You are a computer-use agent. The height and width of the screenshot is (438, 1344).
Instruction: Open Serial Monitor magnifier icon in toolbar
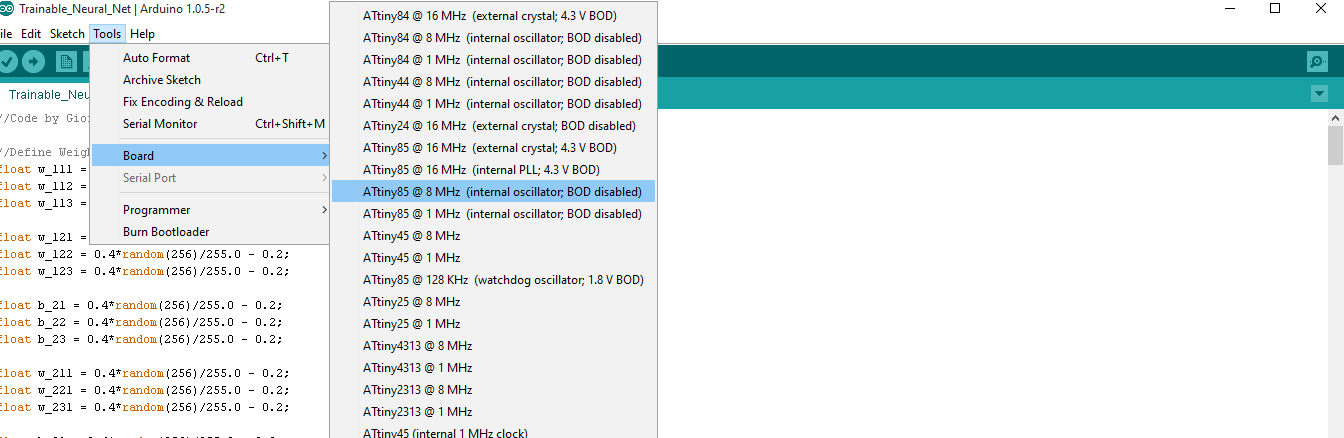point(1317,62)
